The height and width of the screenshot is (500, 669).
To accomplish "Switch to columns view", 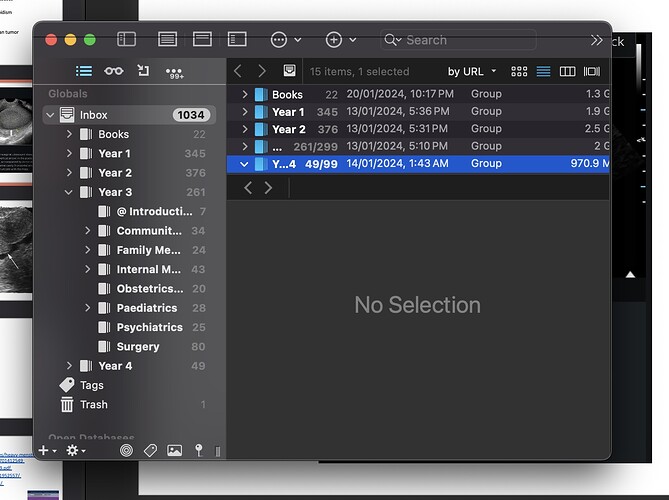I will click(567, 72).
